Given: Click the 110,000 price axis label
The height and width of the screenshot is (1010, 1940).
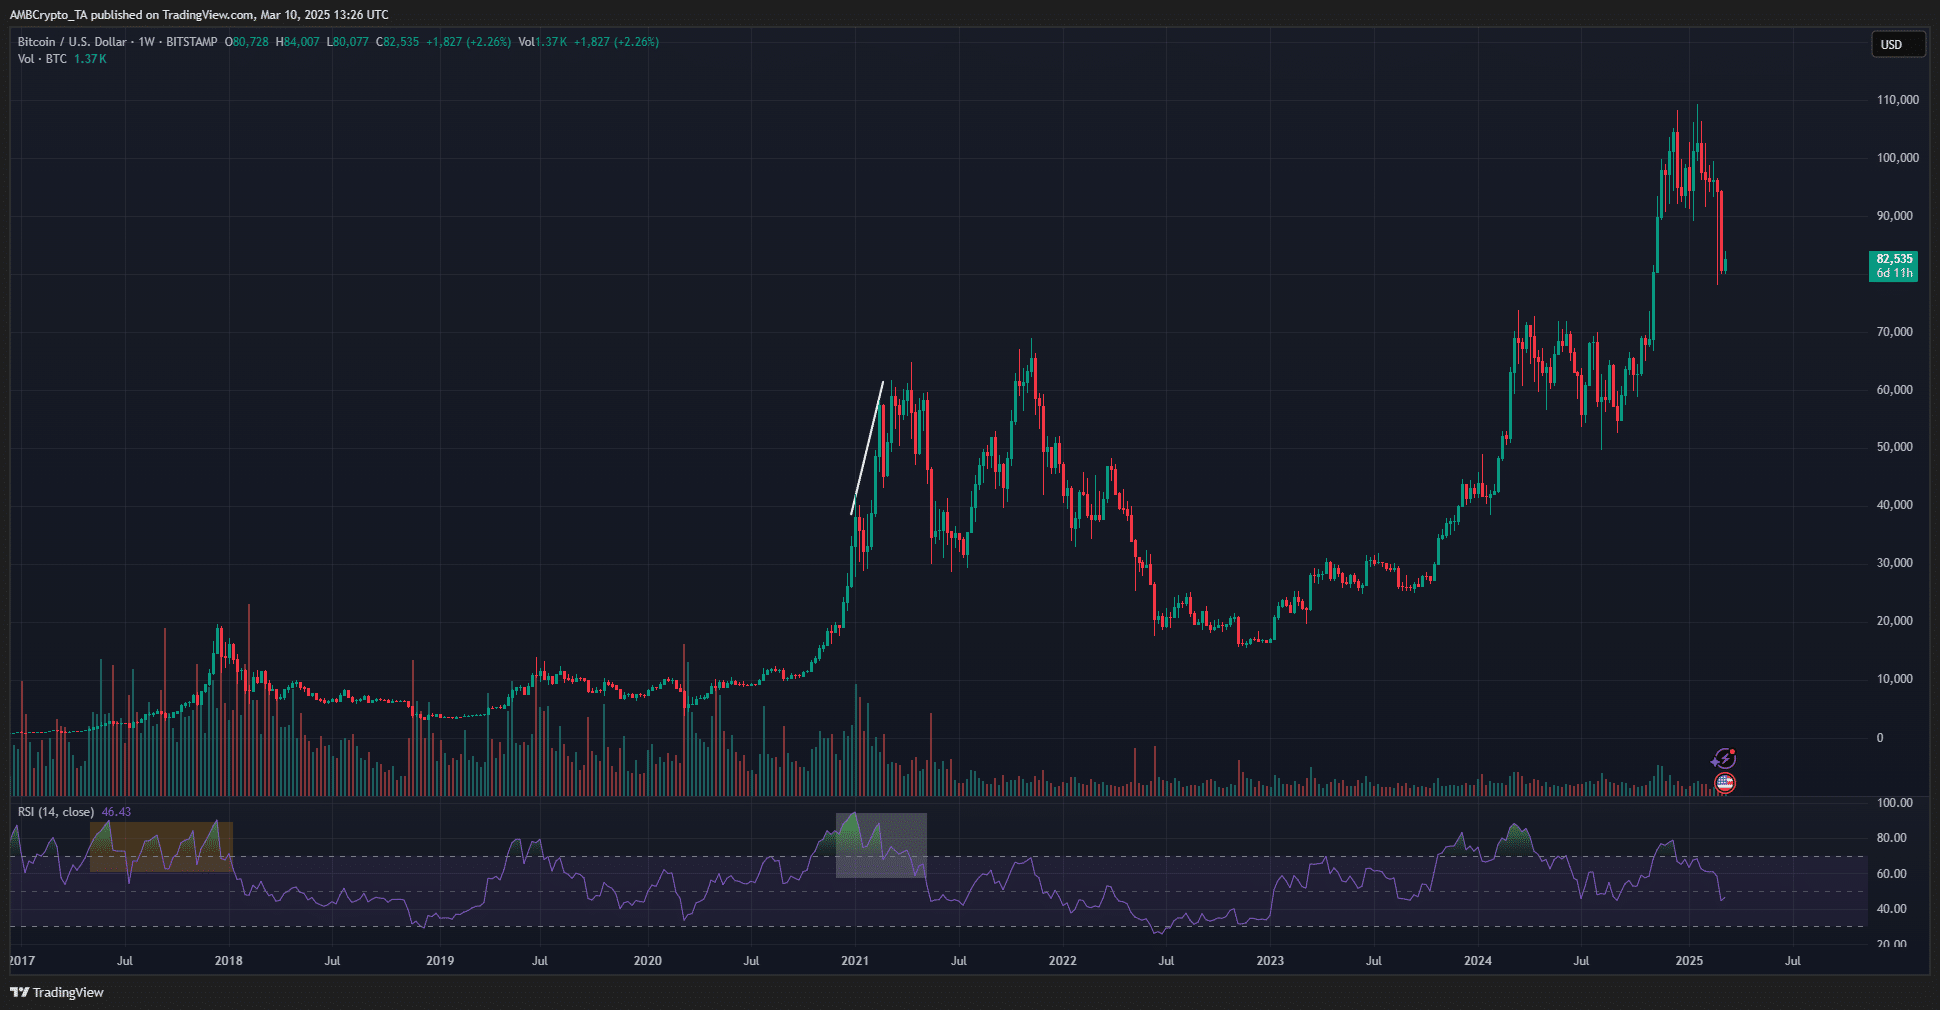Looking at the screenshot, I should coord(1897,100).
